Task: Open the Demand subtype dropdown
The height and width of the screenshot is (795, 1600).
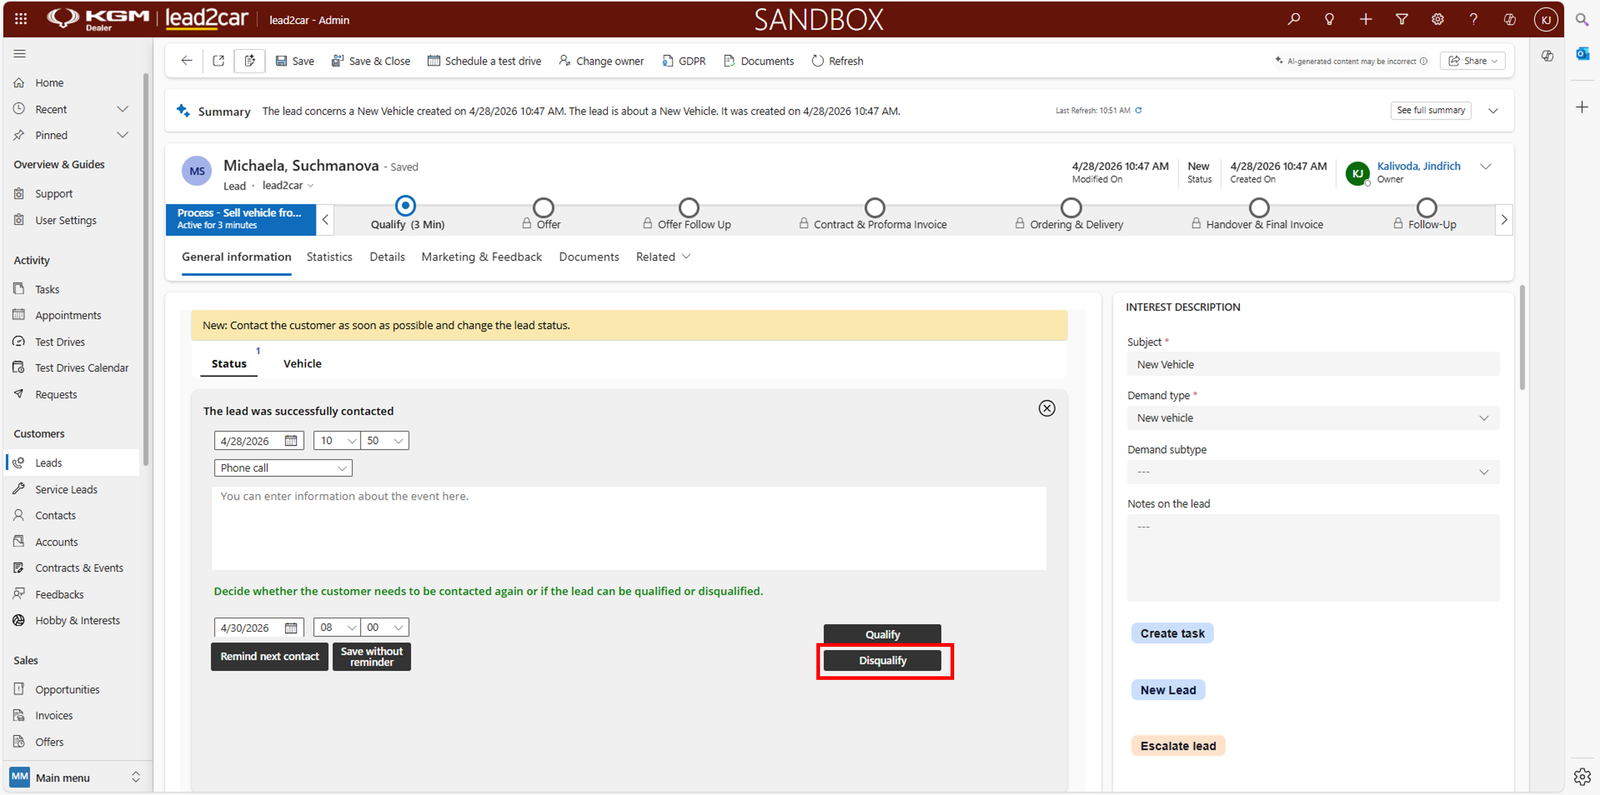Action: [x=1313, y=472]
